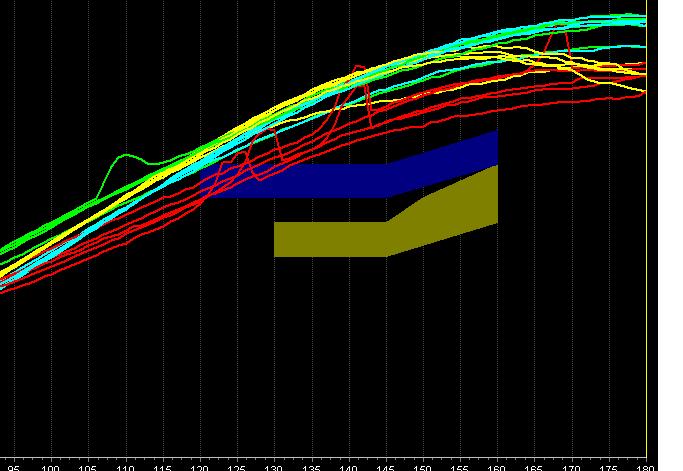Click the green curve bump near 110
The image size is (683, 471).
tap(126, 156)
